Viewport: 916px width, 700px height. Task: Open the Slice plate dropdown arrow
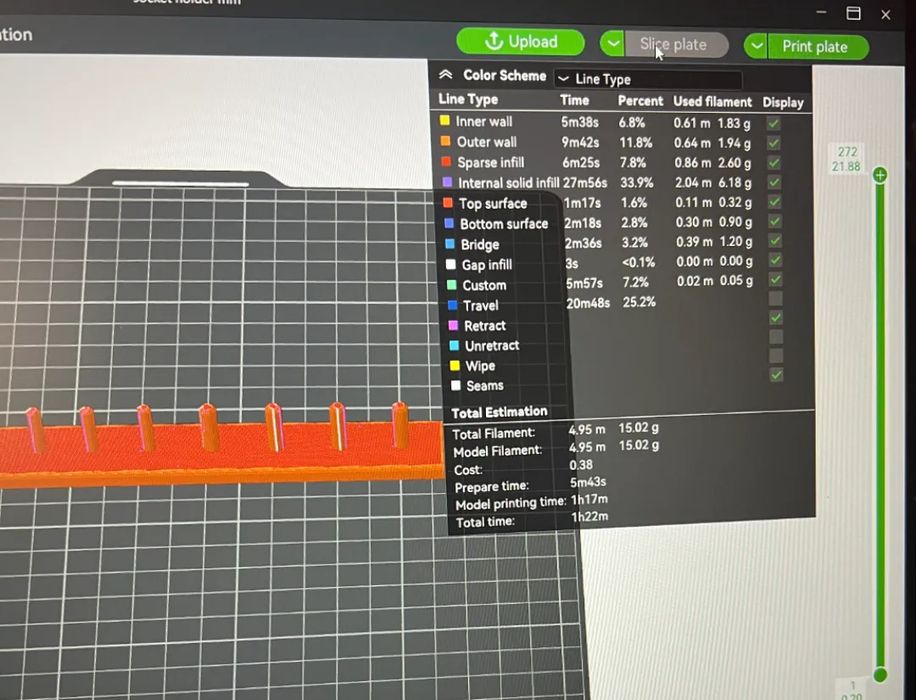tap(612, 44)
